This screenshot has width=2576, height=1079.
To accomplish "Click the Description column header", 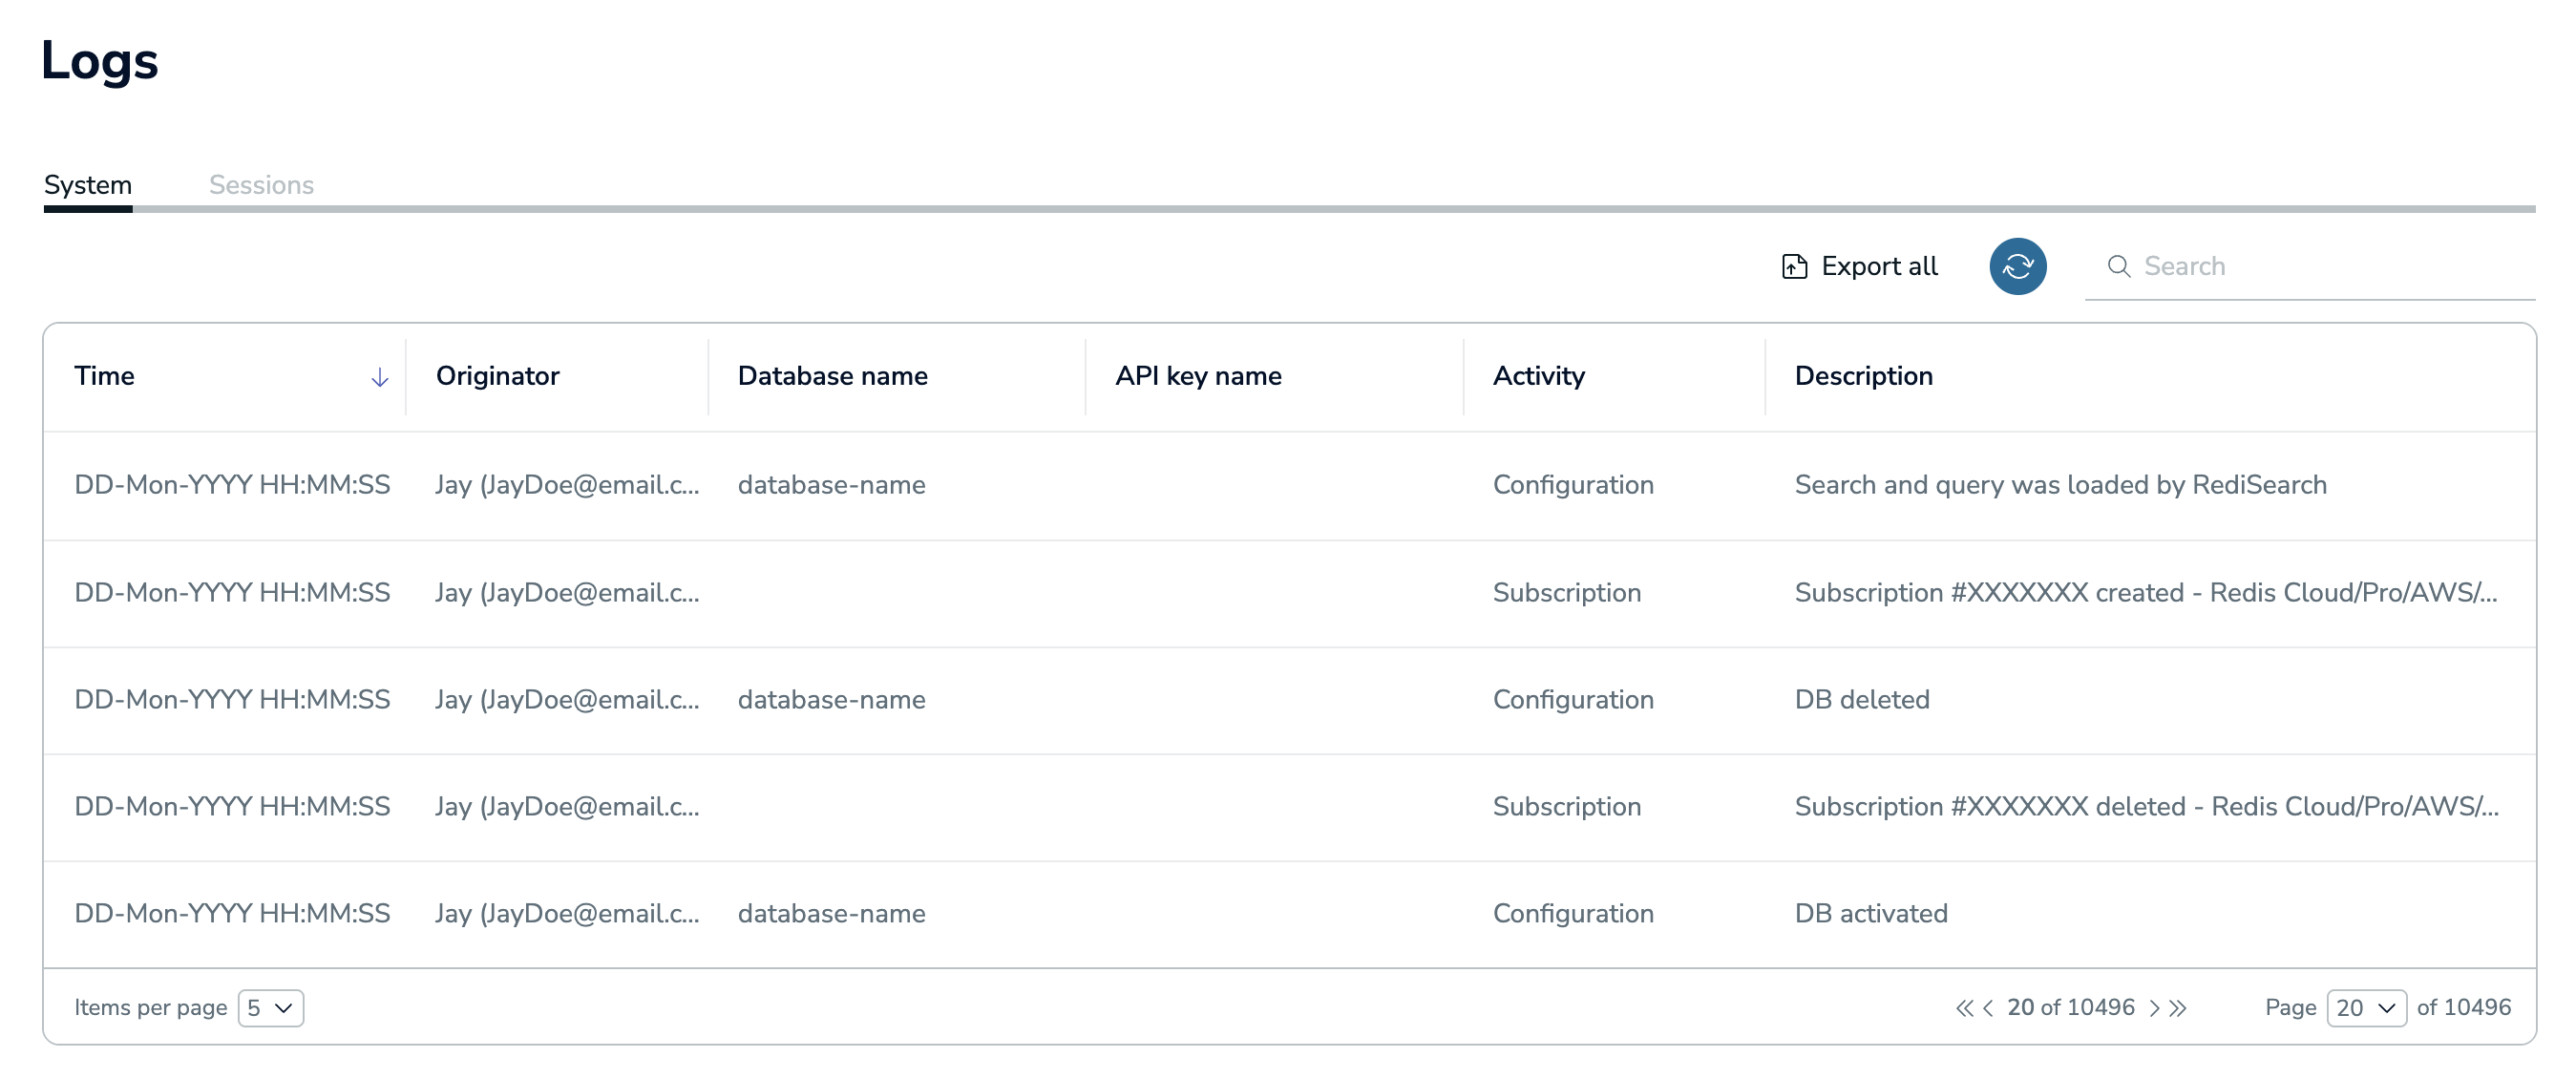I will point(1863,376).
